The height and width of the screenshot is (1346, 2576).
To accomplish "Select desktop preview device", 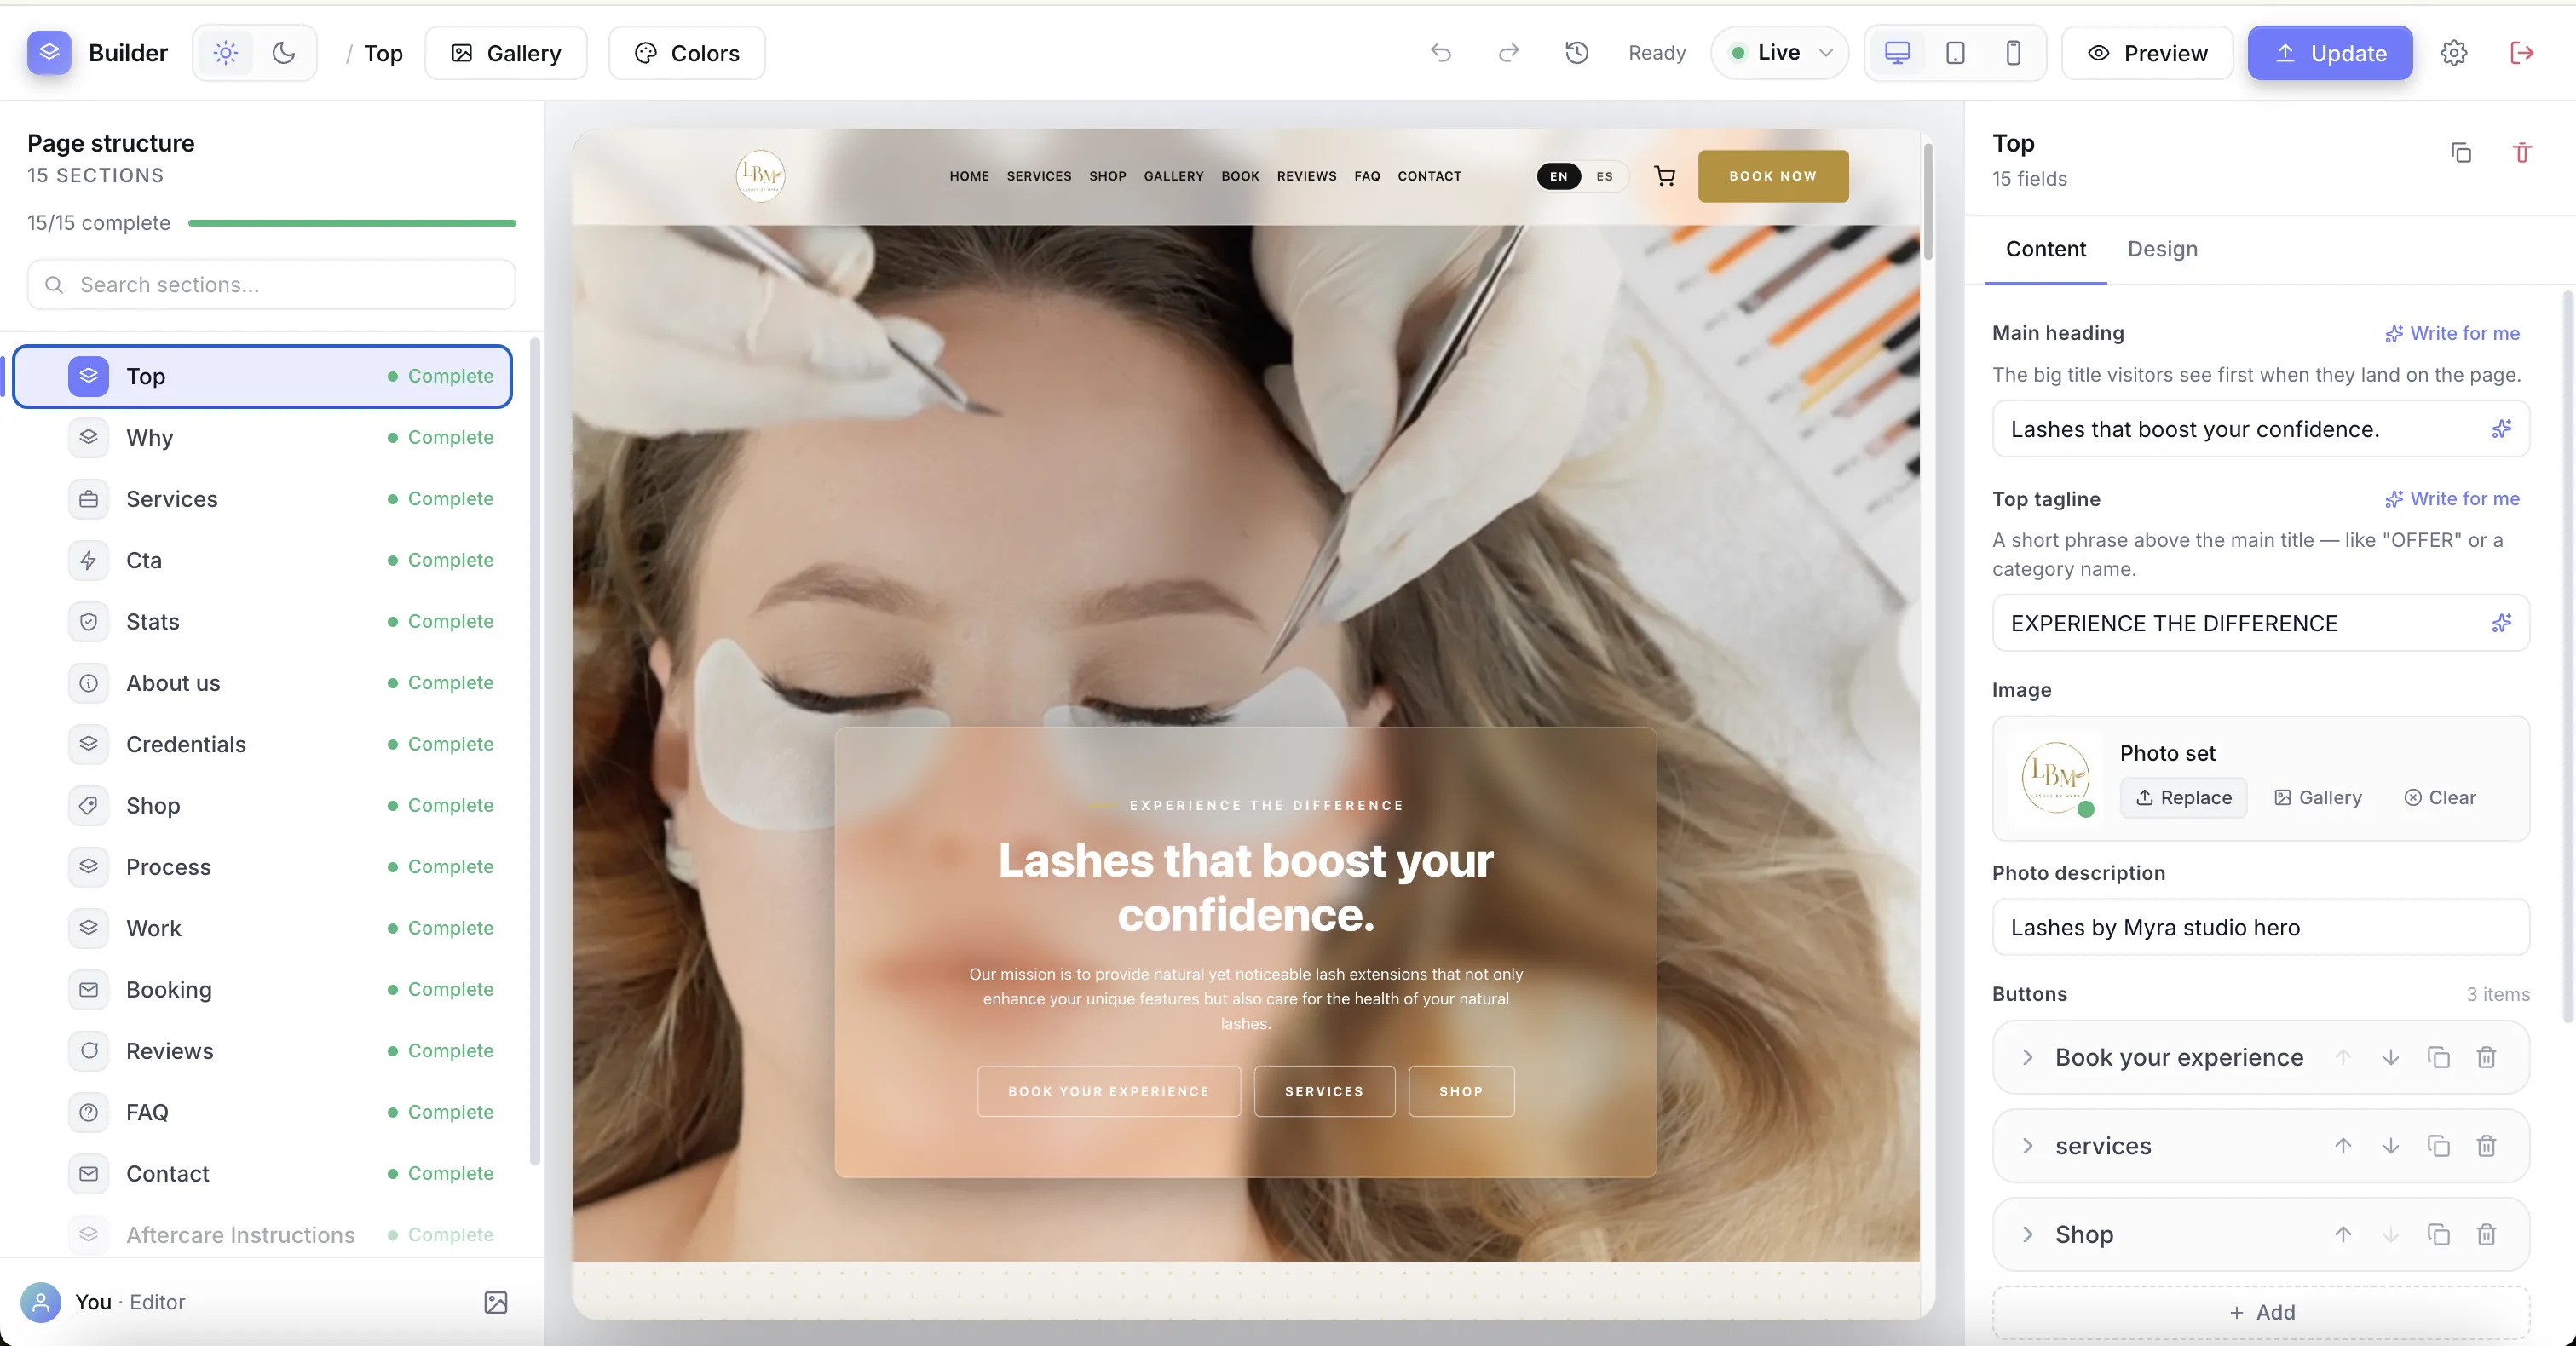I will tap(1897, 52).
